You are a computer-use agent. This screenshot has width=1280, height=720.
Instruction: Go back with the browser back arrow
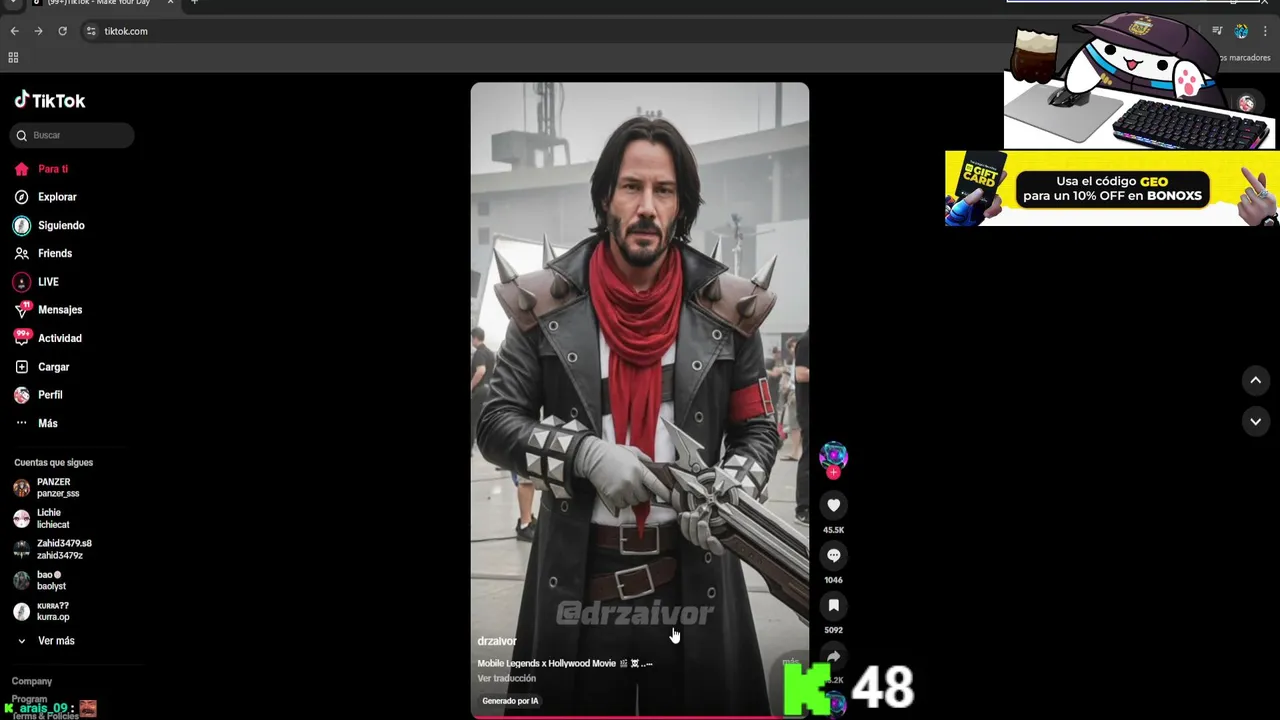pos(14,31)
